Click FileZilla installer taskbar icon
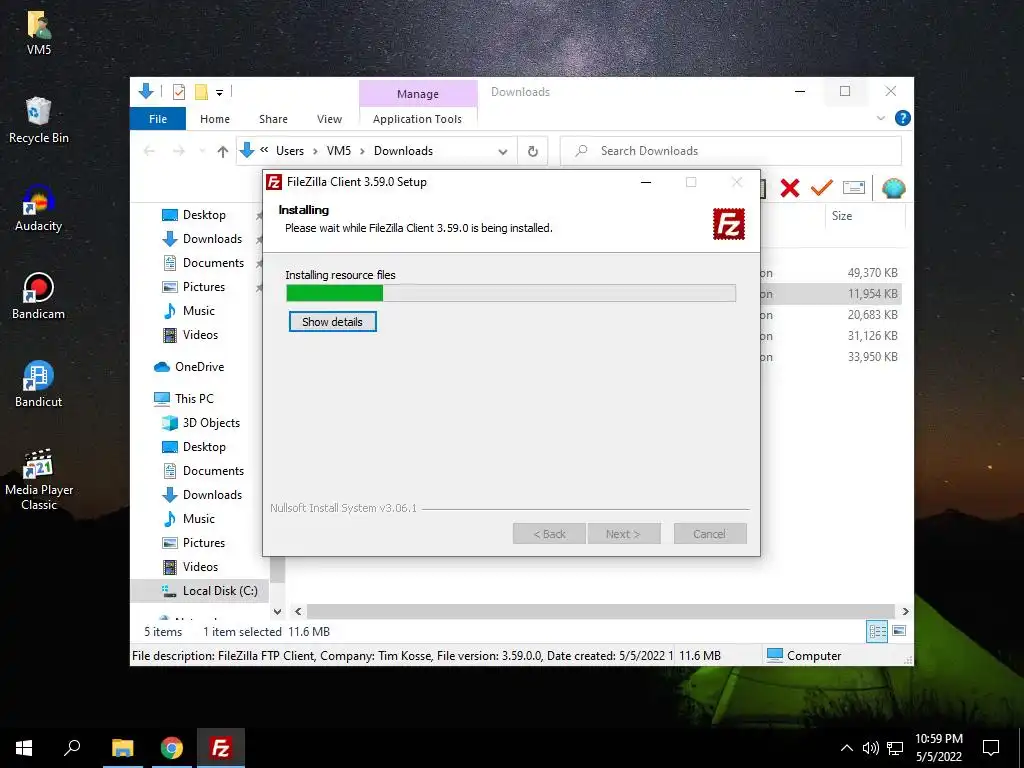The width and height of the screenshot is (1024, 768). pyautogui.click(x=221, y=748)
